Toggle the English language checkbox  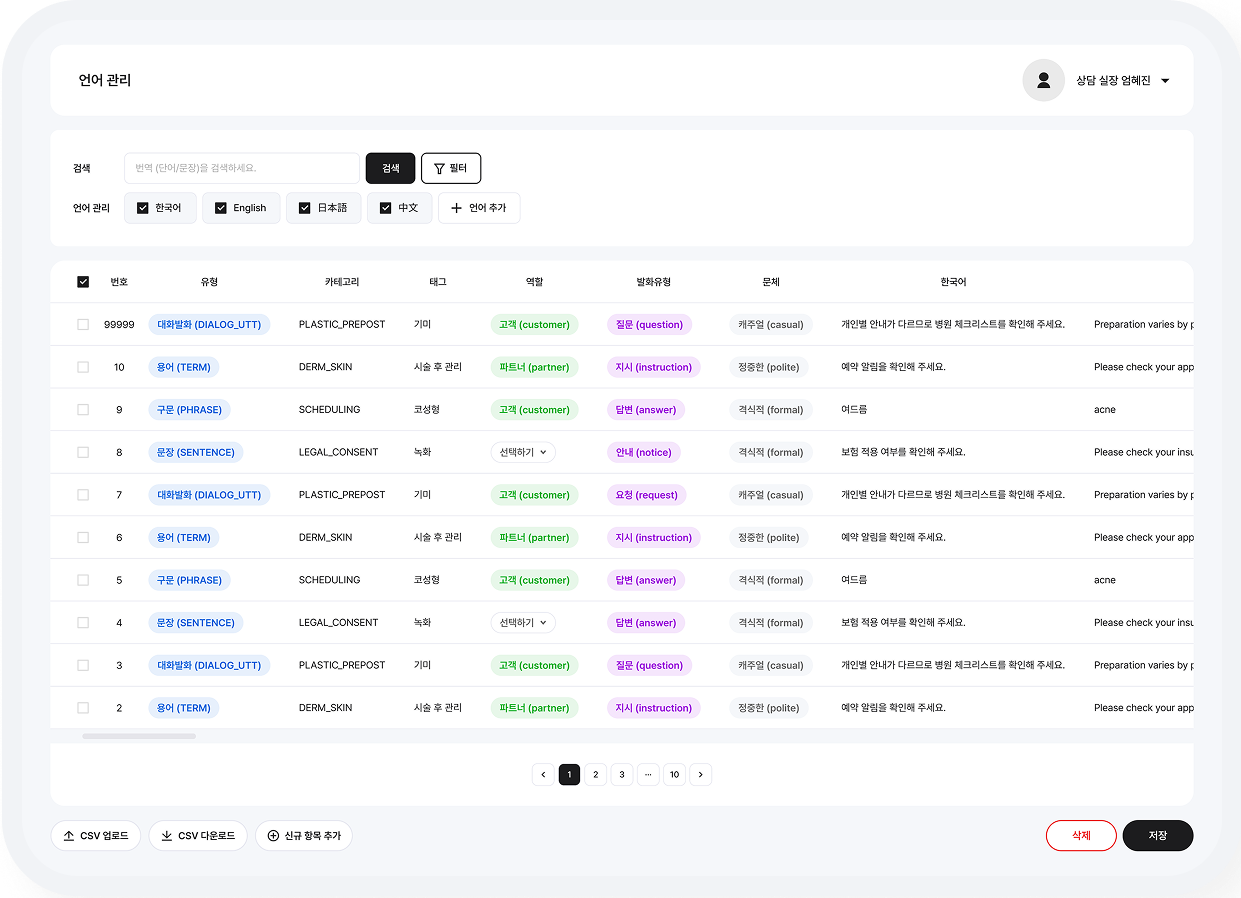pos(221,208)
